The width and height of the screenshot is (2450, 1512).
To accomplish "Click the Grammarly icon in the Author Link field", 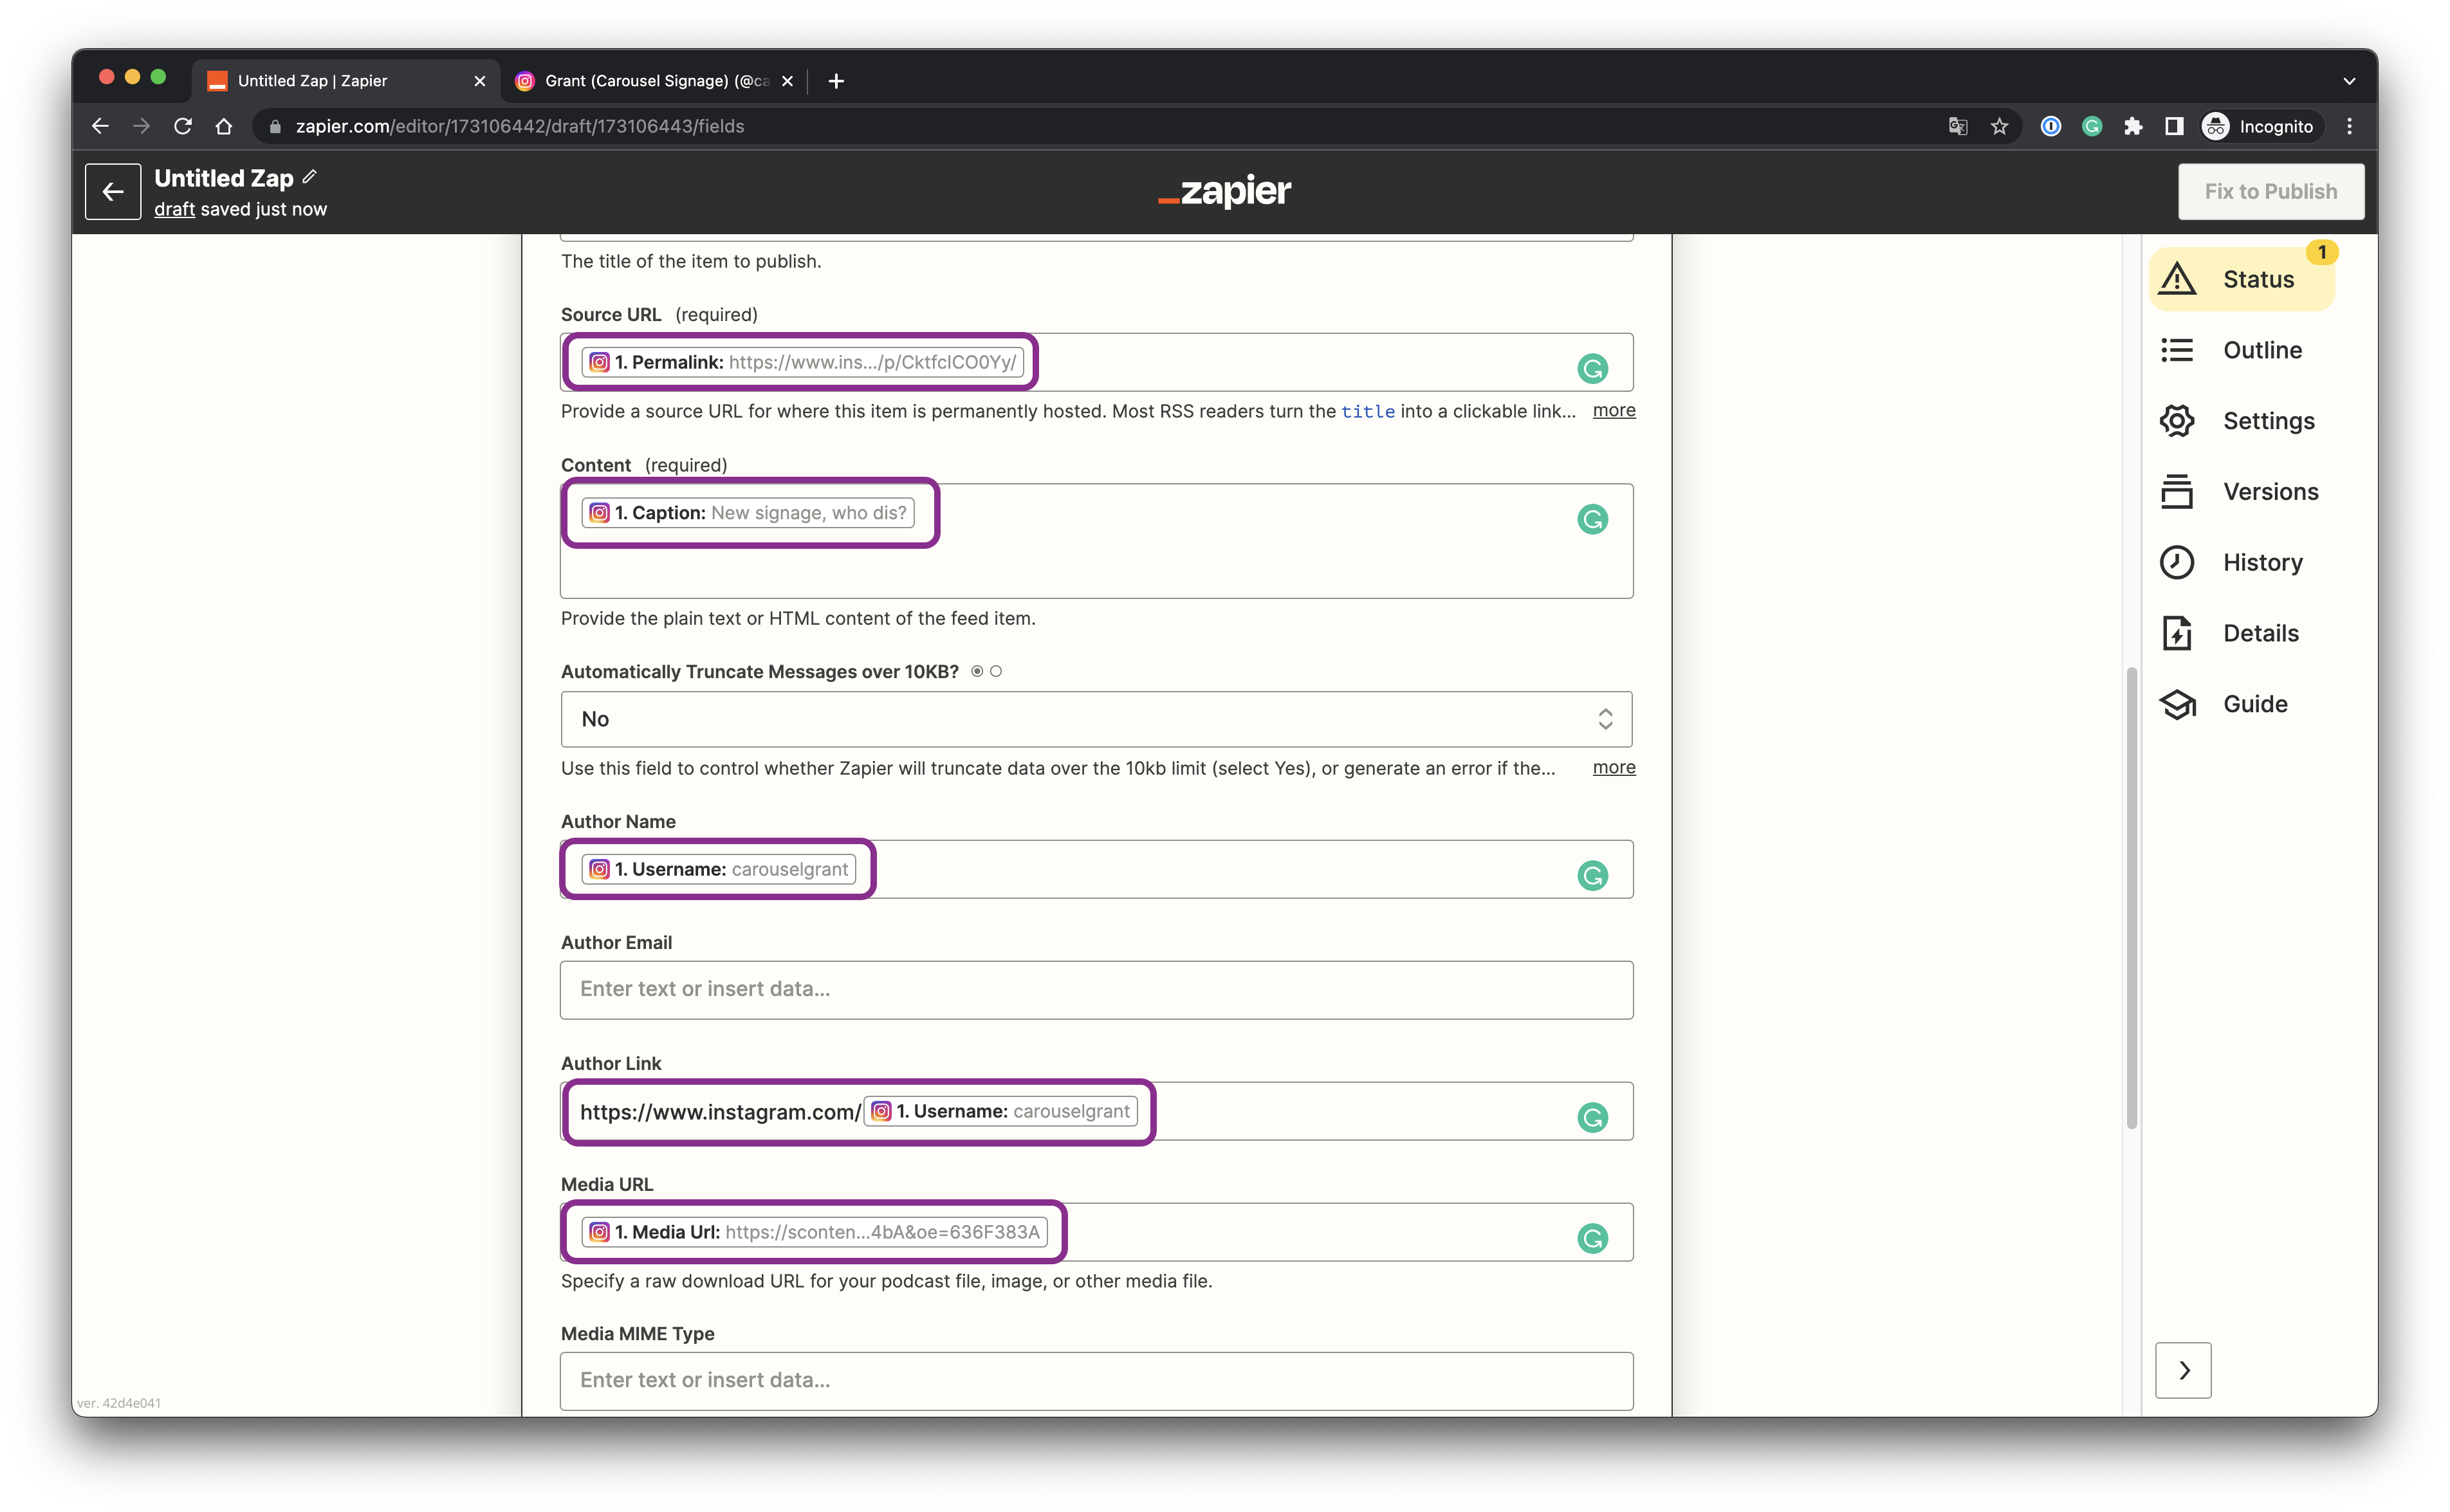I will [1592, 1117].
